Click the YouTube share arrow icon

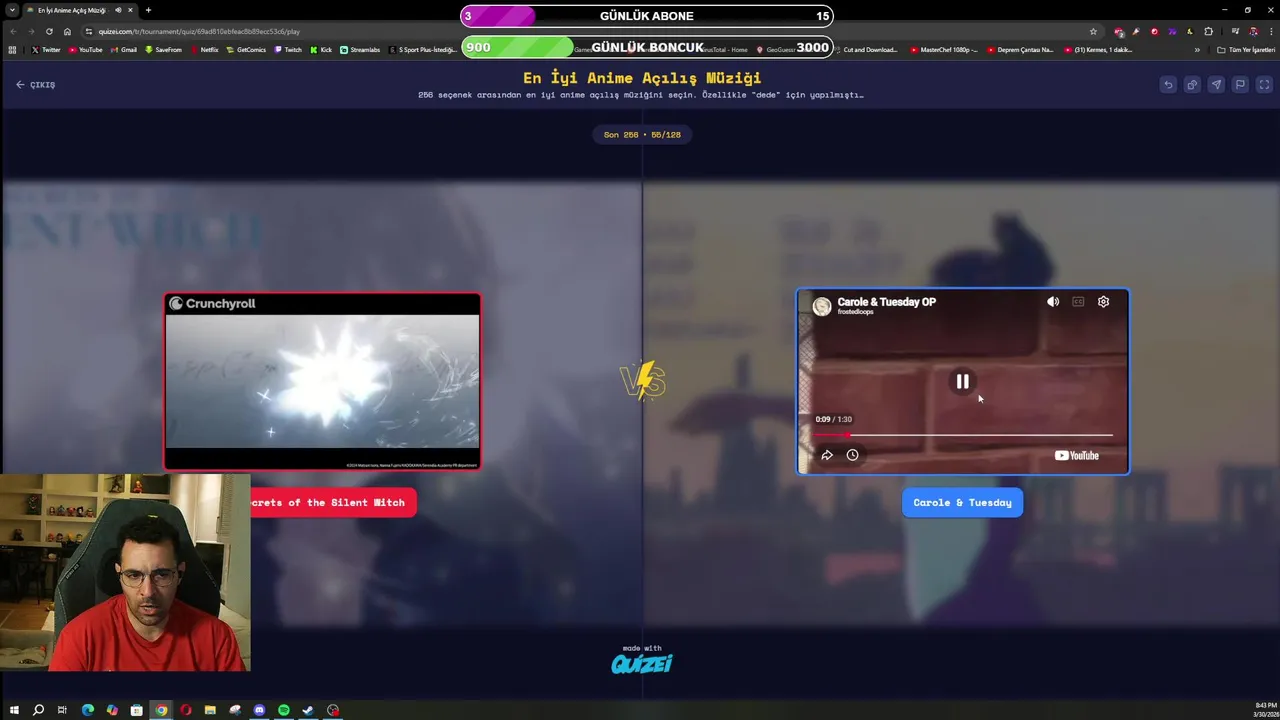tap(827, 455)
